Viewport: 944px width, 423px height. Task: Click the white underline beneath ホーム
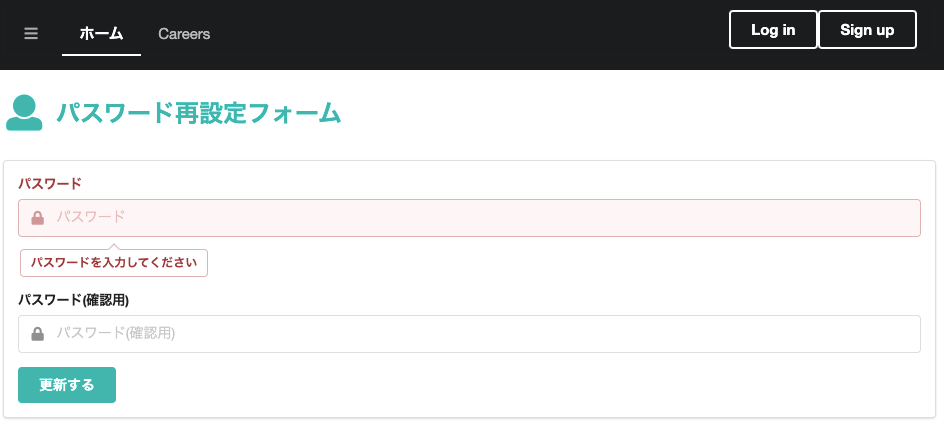[101, 55]
